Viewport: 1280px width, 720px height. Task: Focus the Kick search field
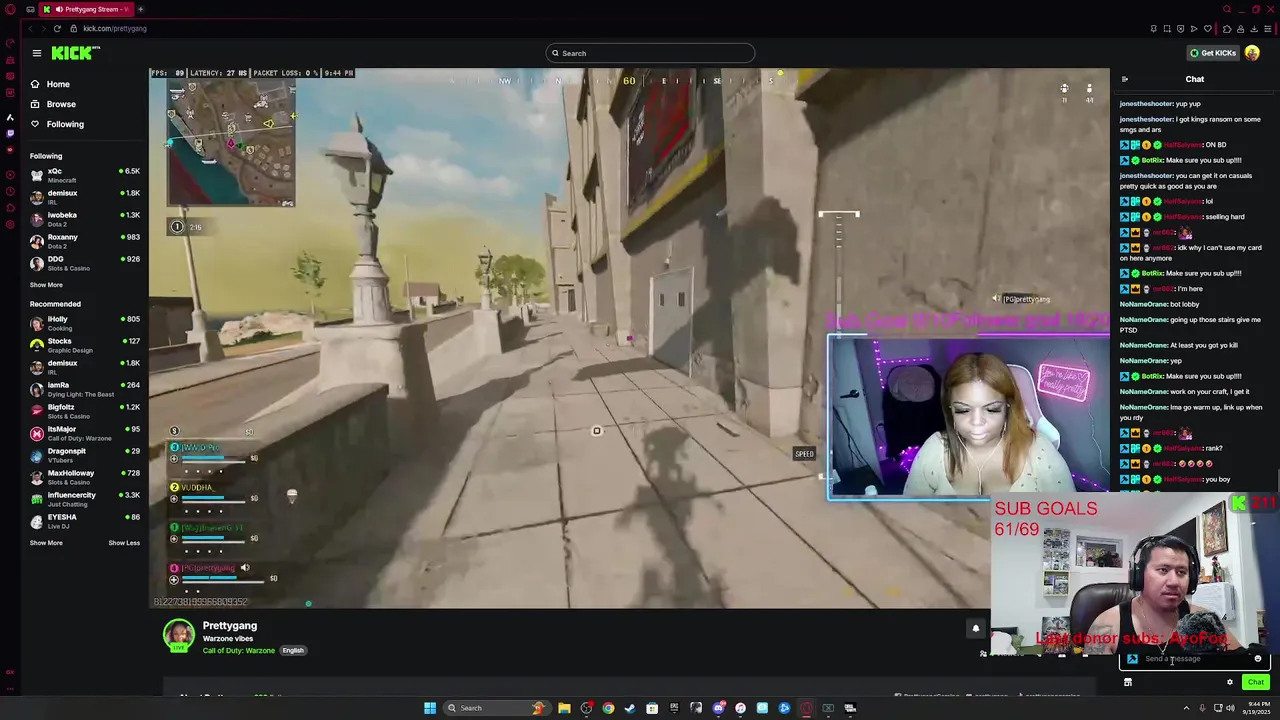(650, 53)
